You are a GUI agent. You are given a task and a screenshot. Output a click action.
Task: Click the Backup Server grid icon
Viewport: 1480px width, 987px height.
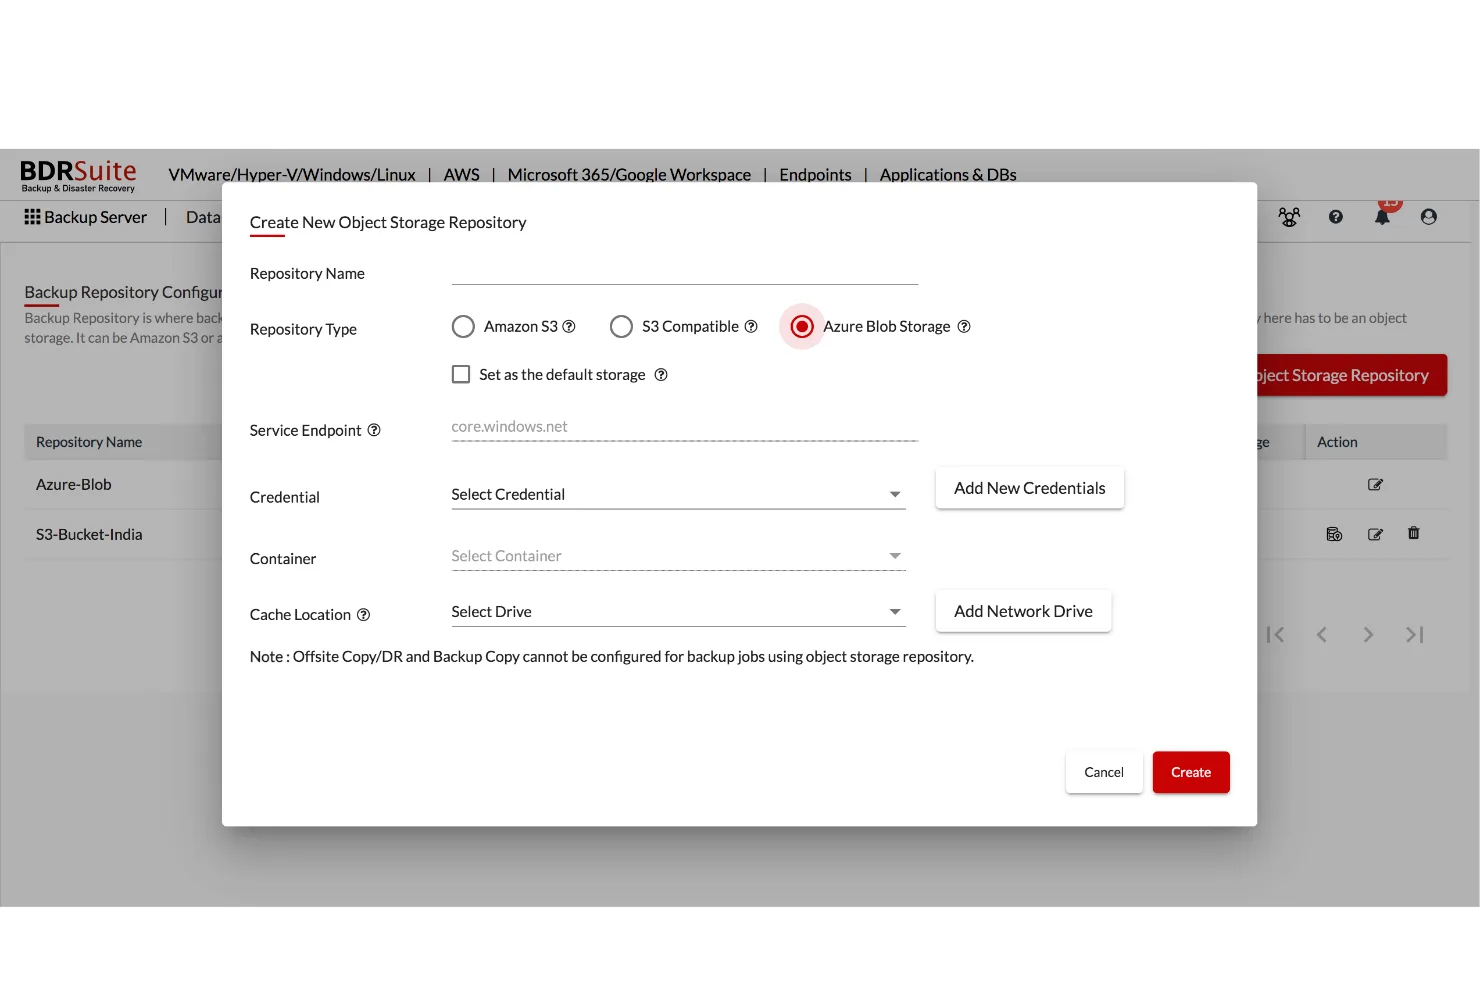[32, 217]
